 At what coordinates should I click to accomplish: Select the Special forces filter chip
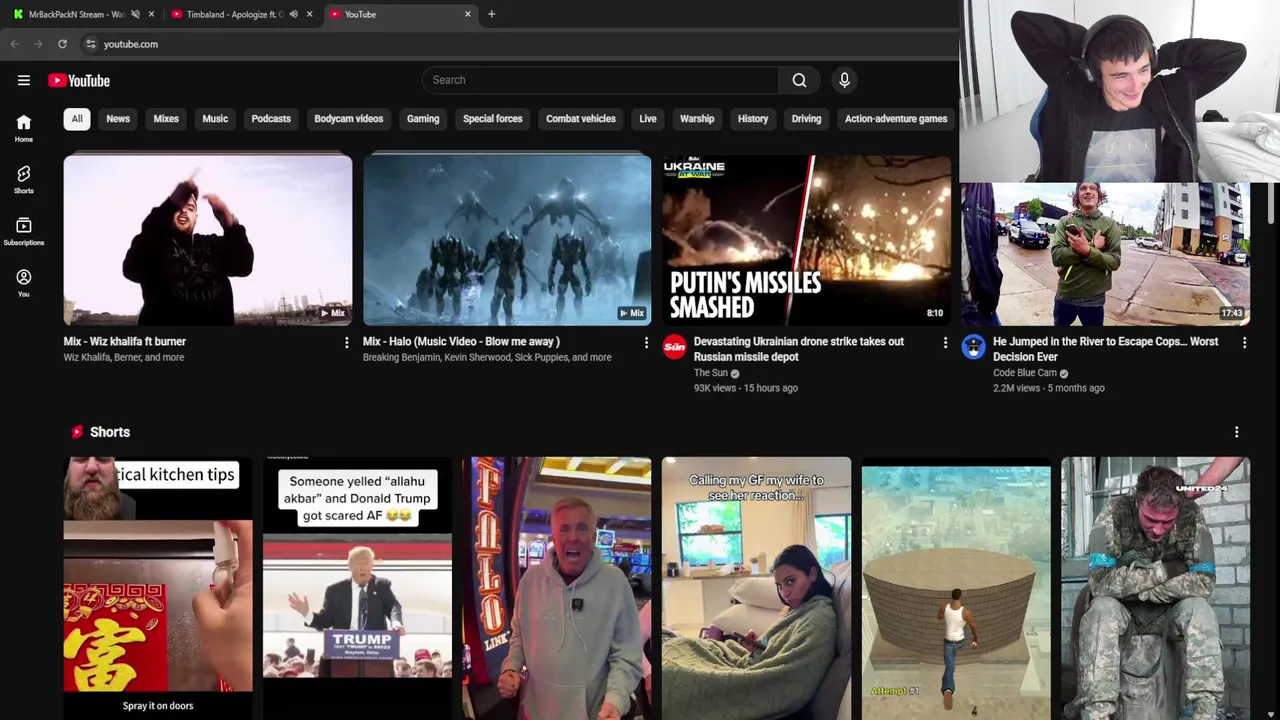click(x=493, y=119)
